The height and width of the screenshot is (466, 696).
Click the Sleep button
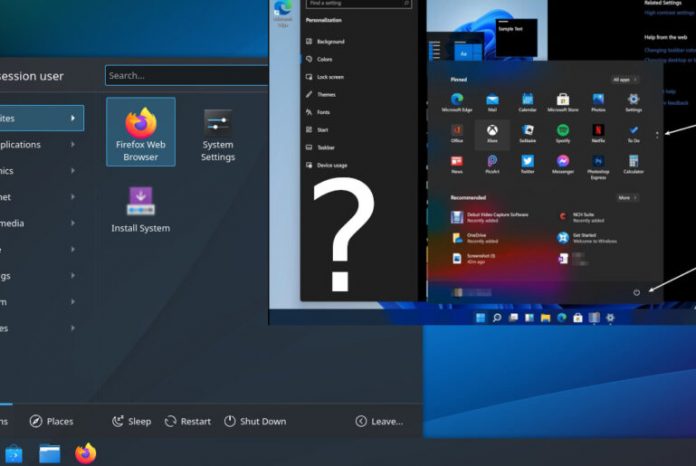tap(132, 421)
